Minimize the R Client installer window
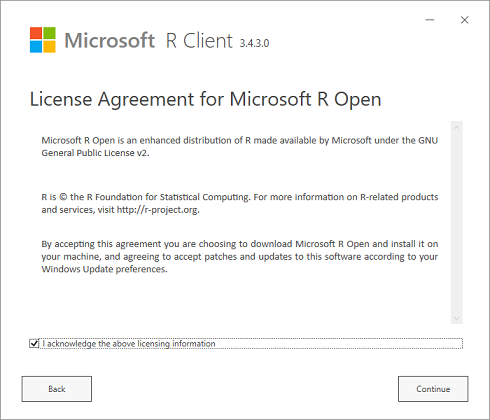 (430, 20)
